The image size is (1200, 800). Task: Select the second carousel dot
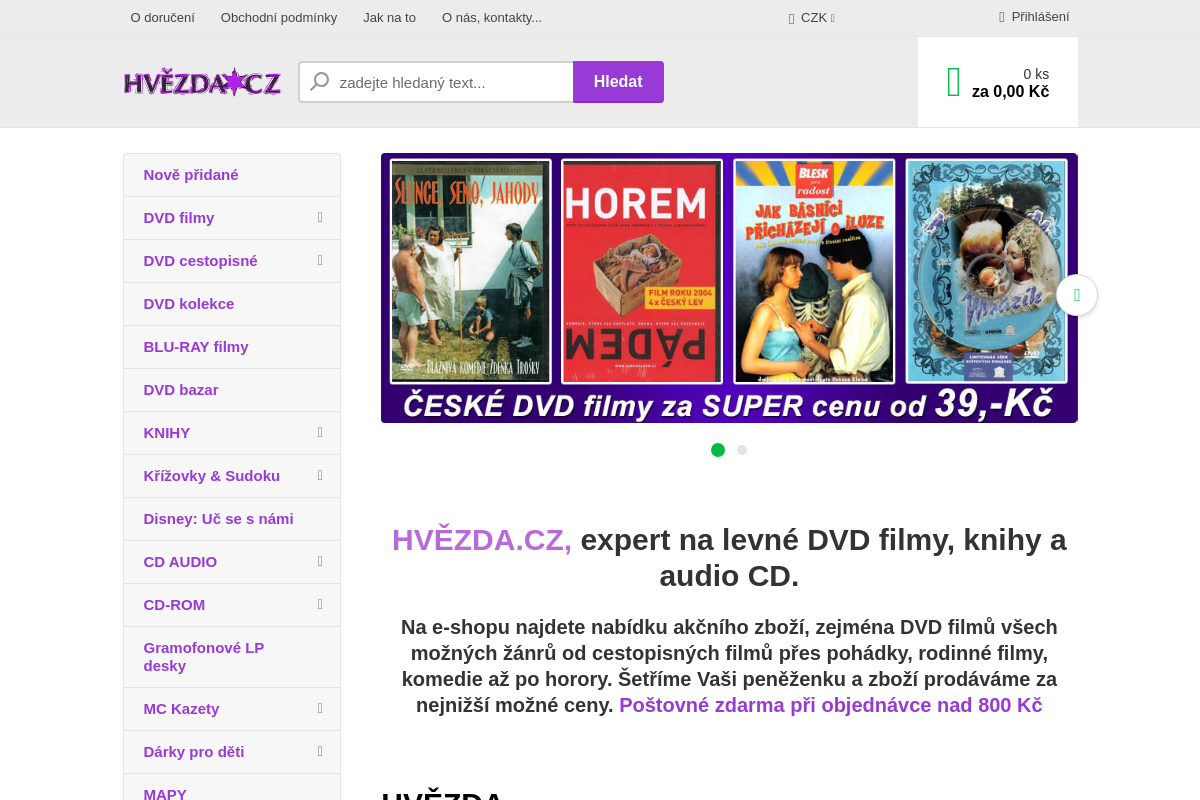742,450
